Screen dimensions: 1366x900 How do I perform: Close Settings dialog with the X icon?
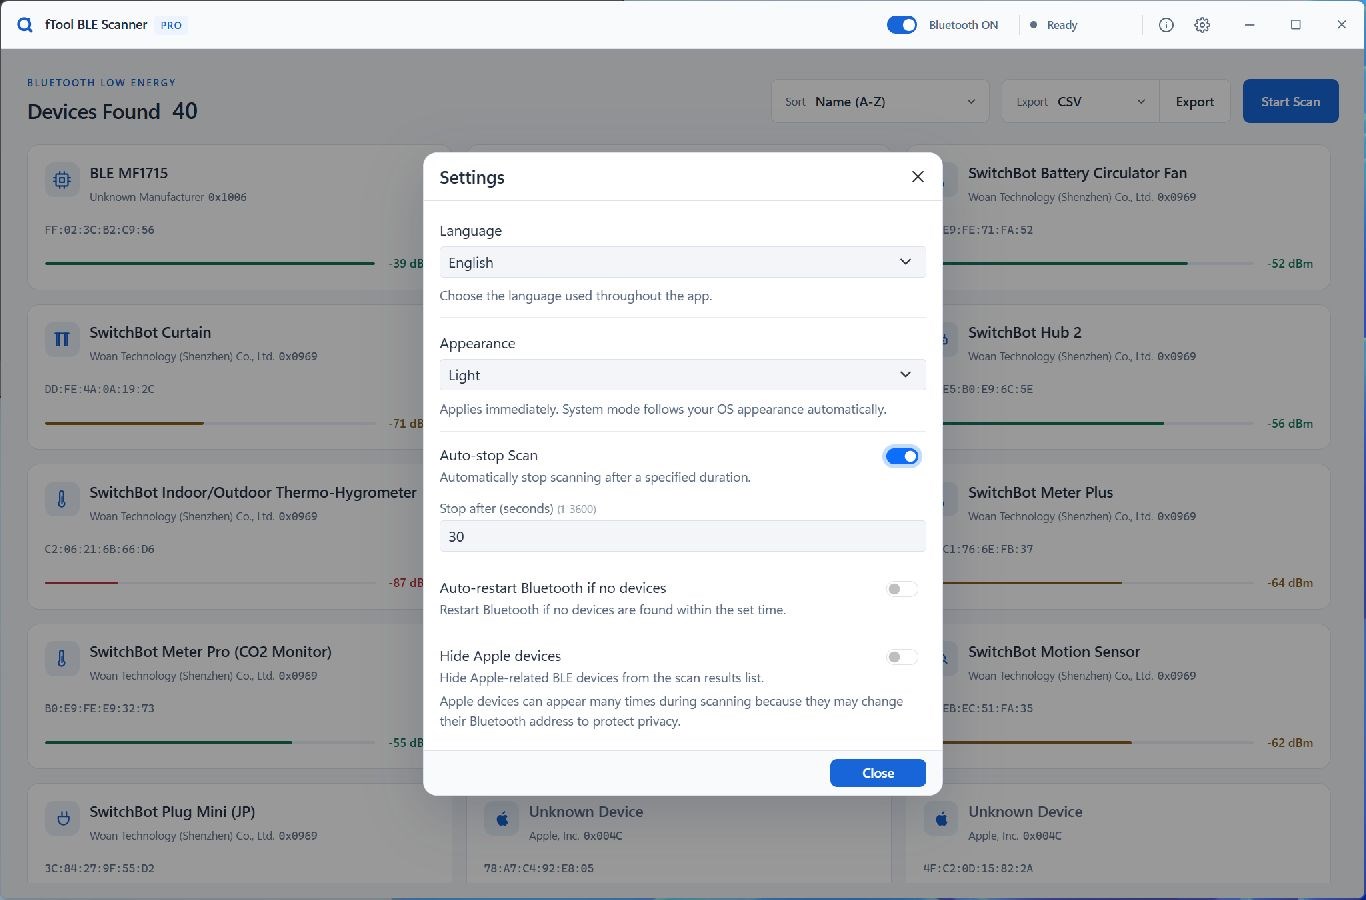pos(917,177)
